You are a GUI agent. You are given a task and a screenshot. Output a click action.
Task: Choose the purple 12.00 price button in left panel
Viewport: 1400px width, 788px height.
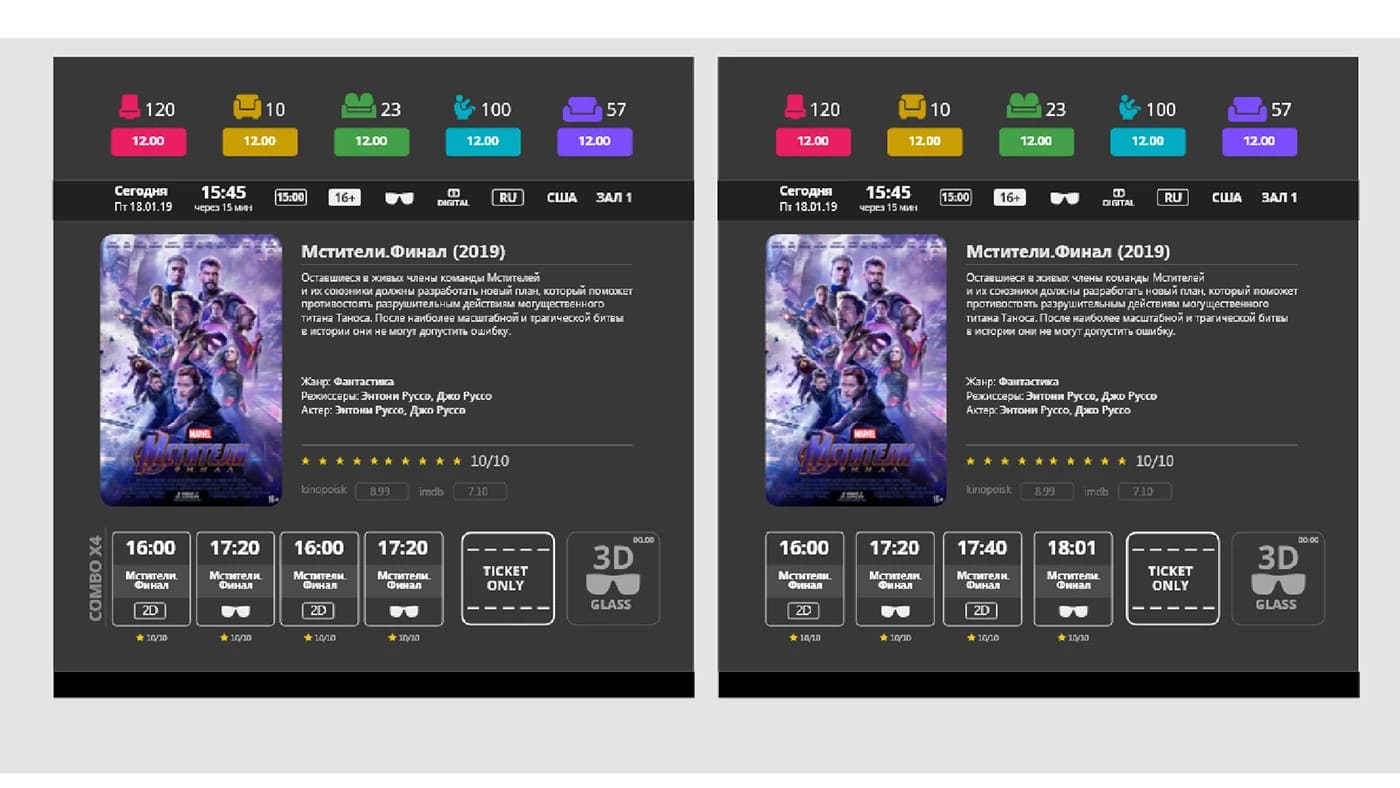(594, 142)
